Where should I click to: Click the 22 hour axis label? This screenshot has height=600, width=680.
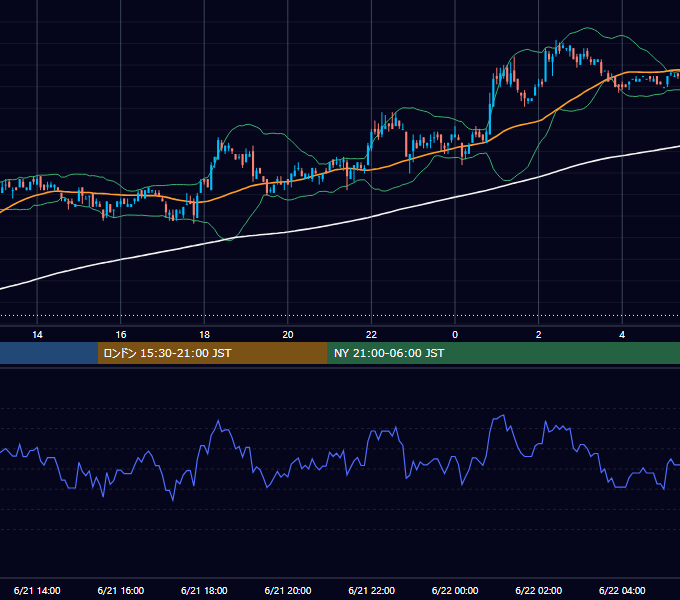tap(371, 335)
